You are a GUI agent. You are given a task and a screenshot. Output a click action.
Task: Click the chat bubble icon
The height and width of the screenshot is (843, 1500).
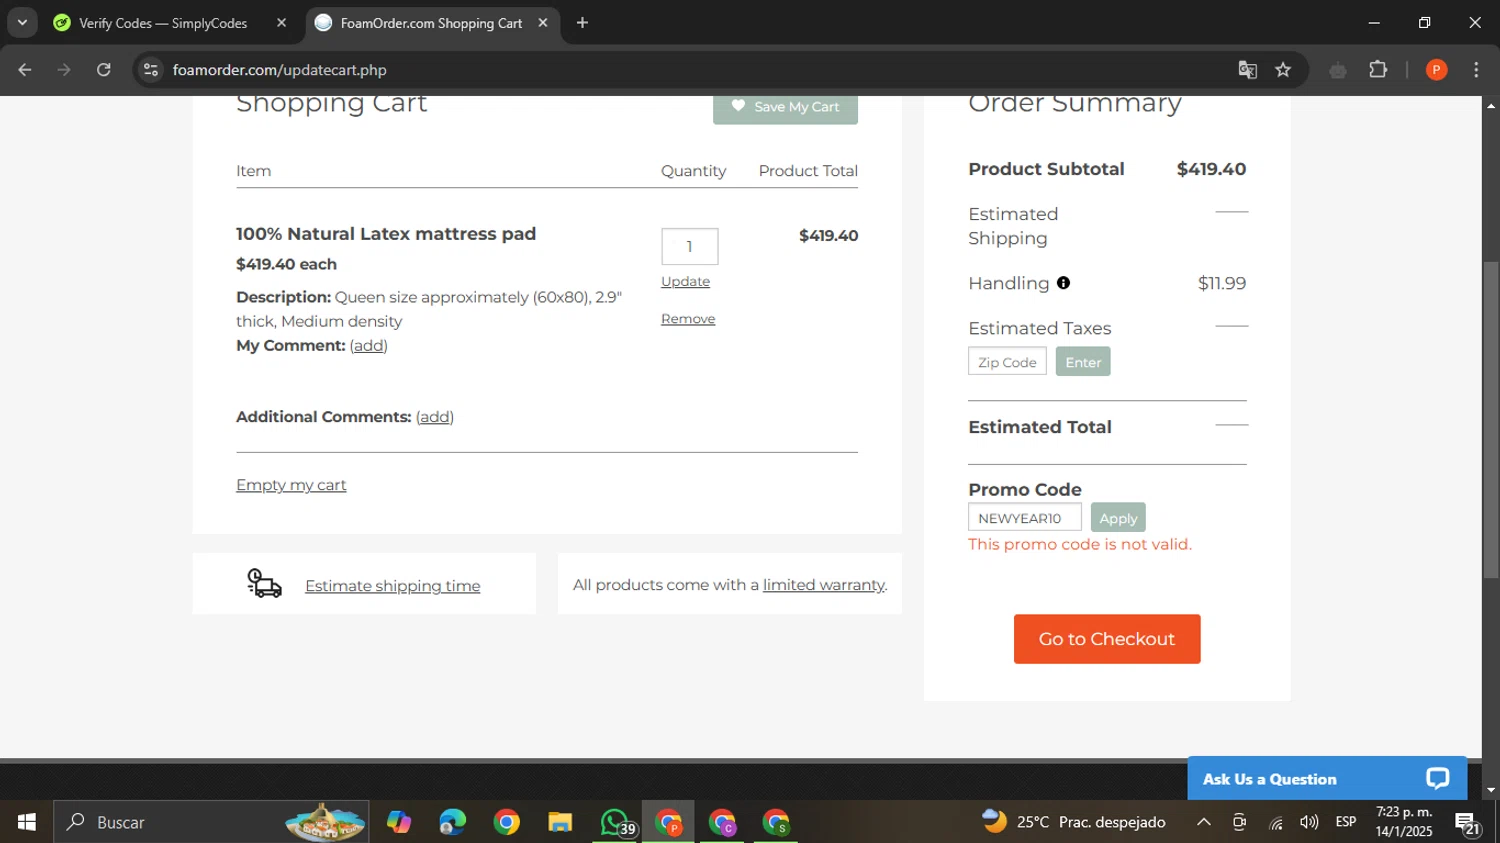click(x=1438, y=779)
